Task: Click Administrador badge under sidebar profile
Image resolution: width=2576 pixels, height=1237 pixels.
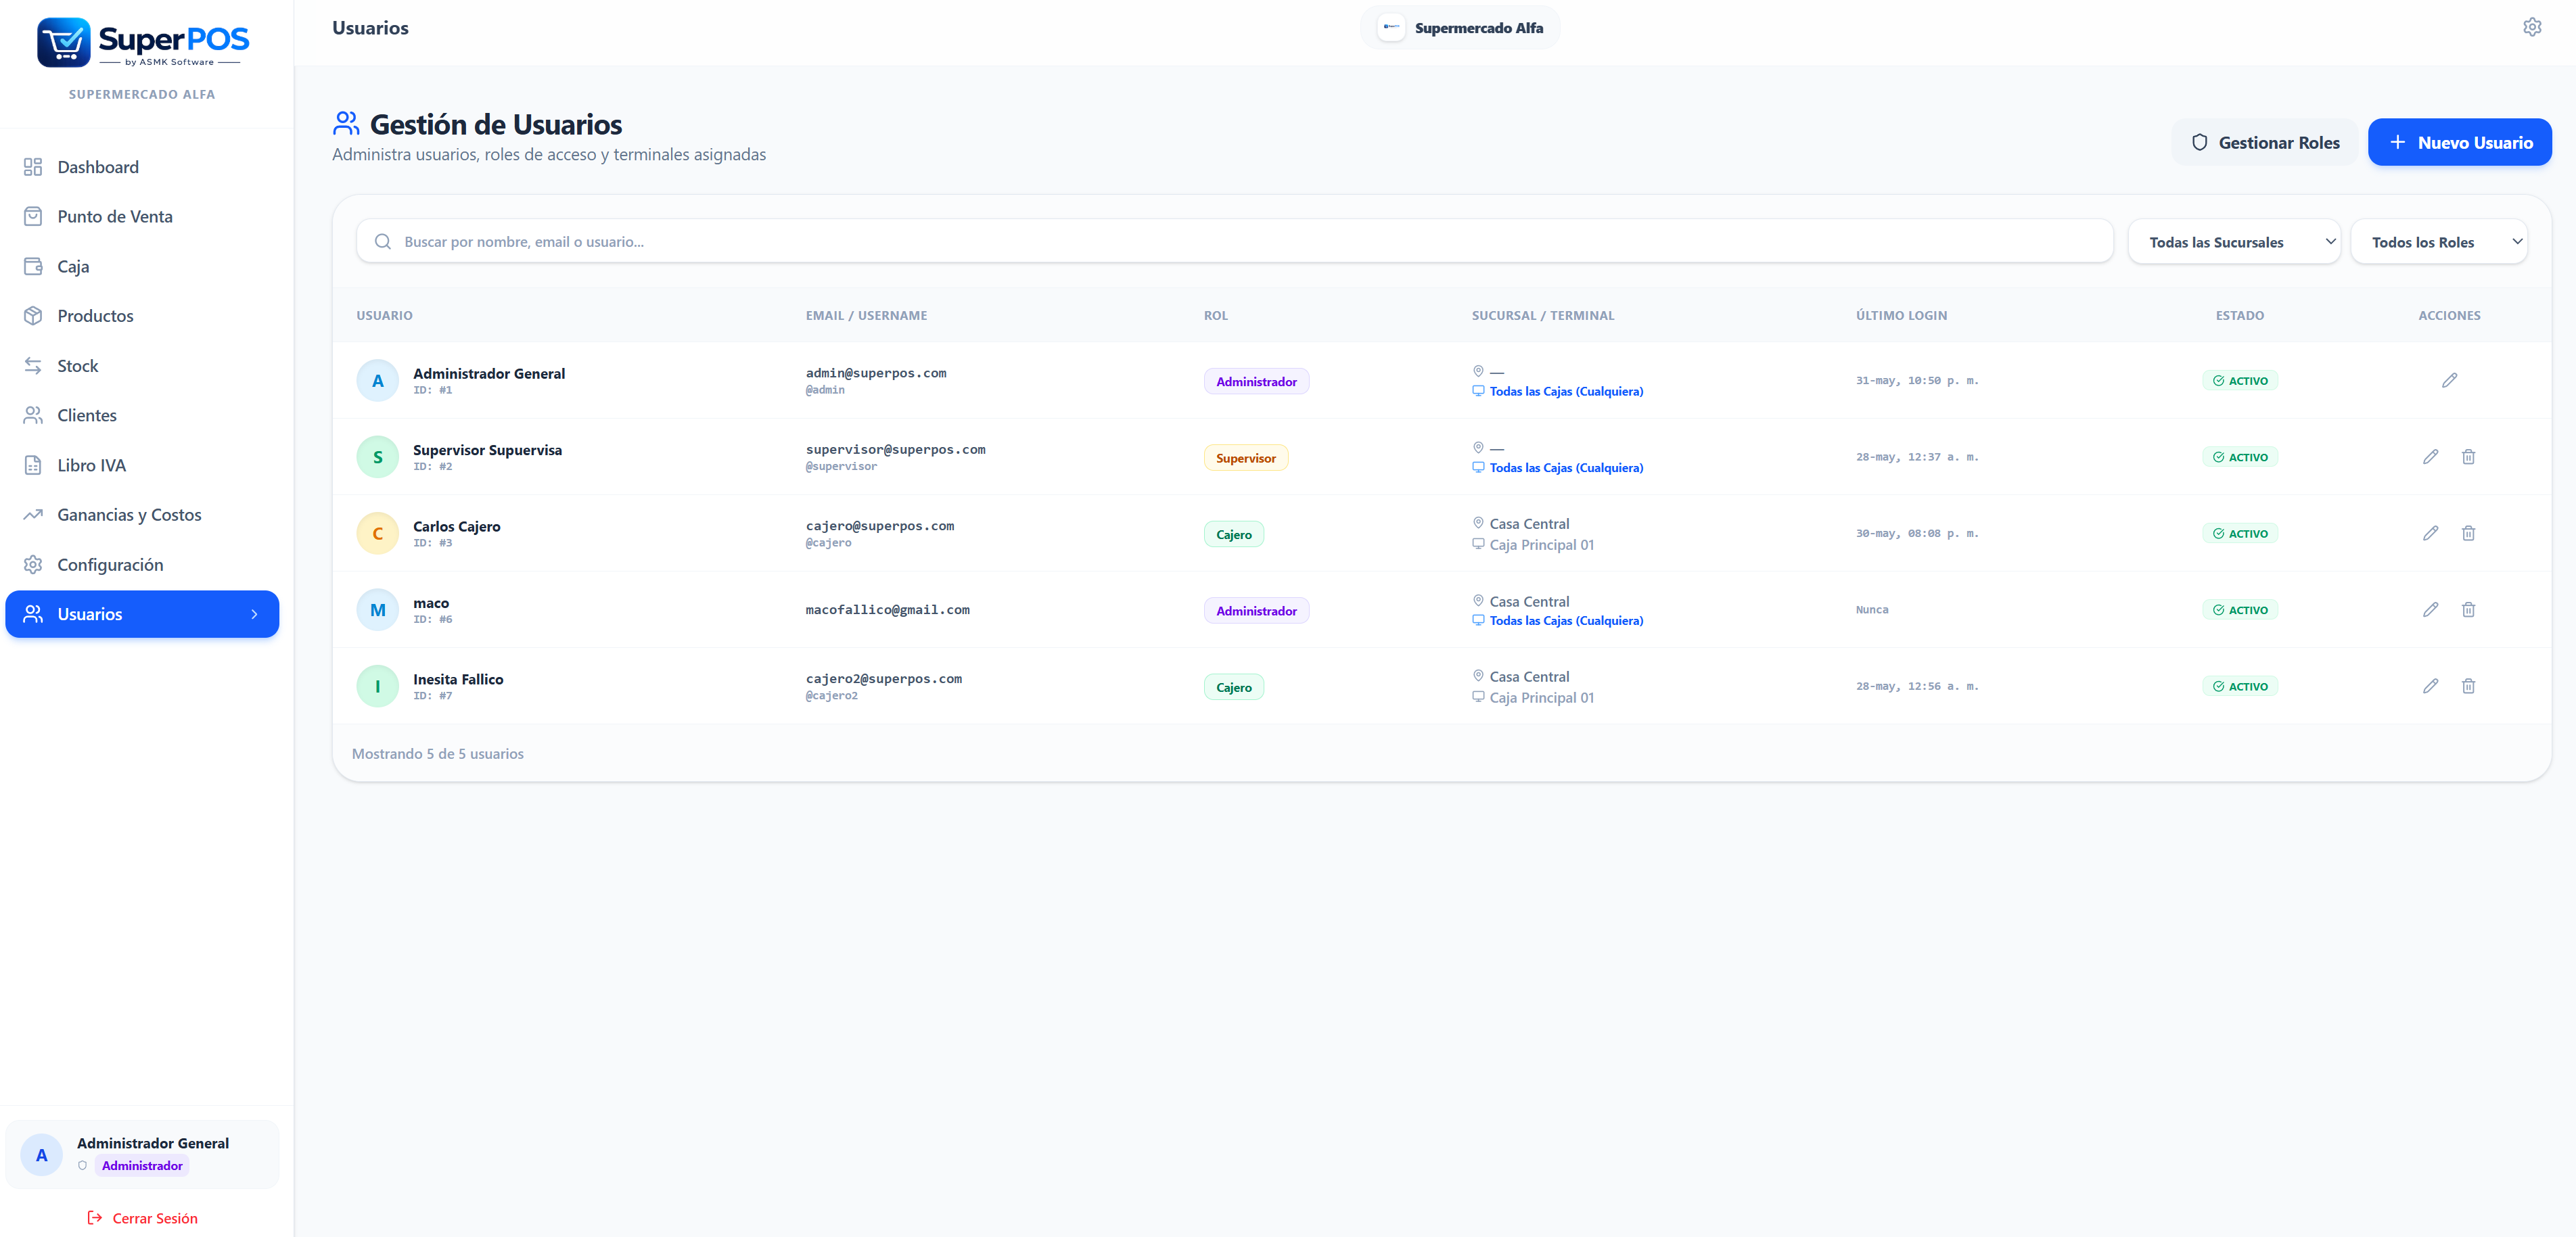Action: 142,1166
